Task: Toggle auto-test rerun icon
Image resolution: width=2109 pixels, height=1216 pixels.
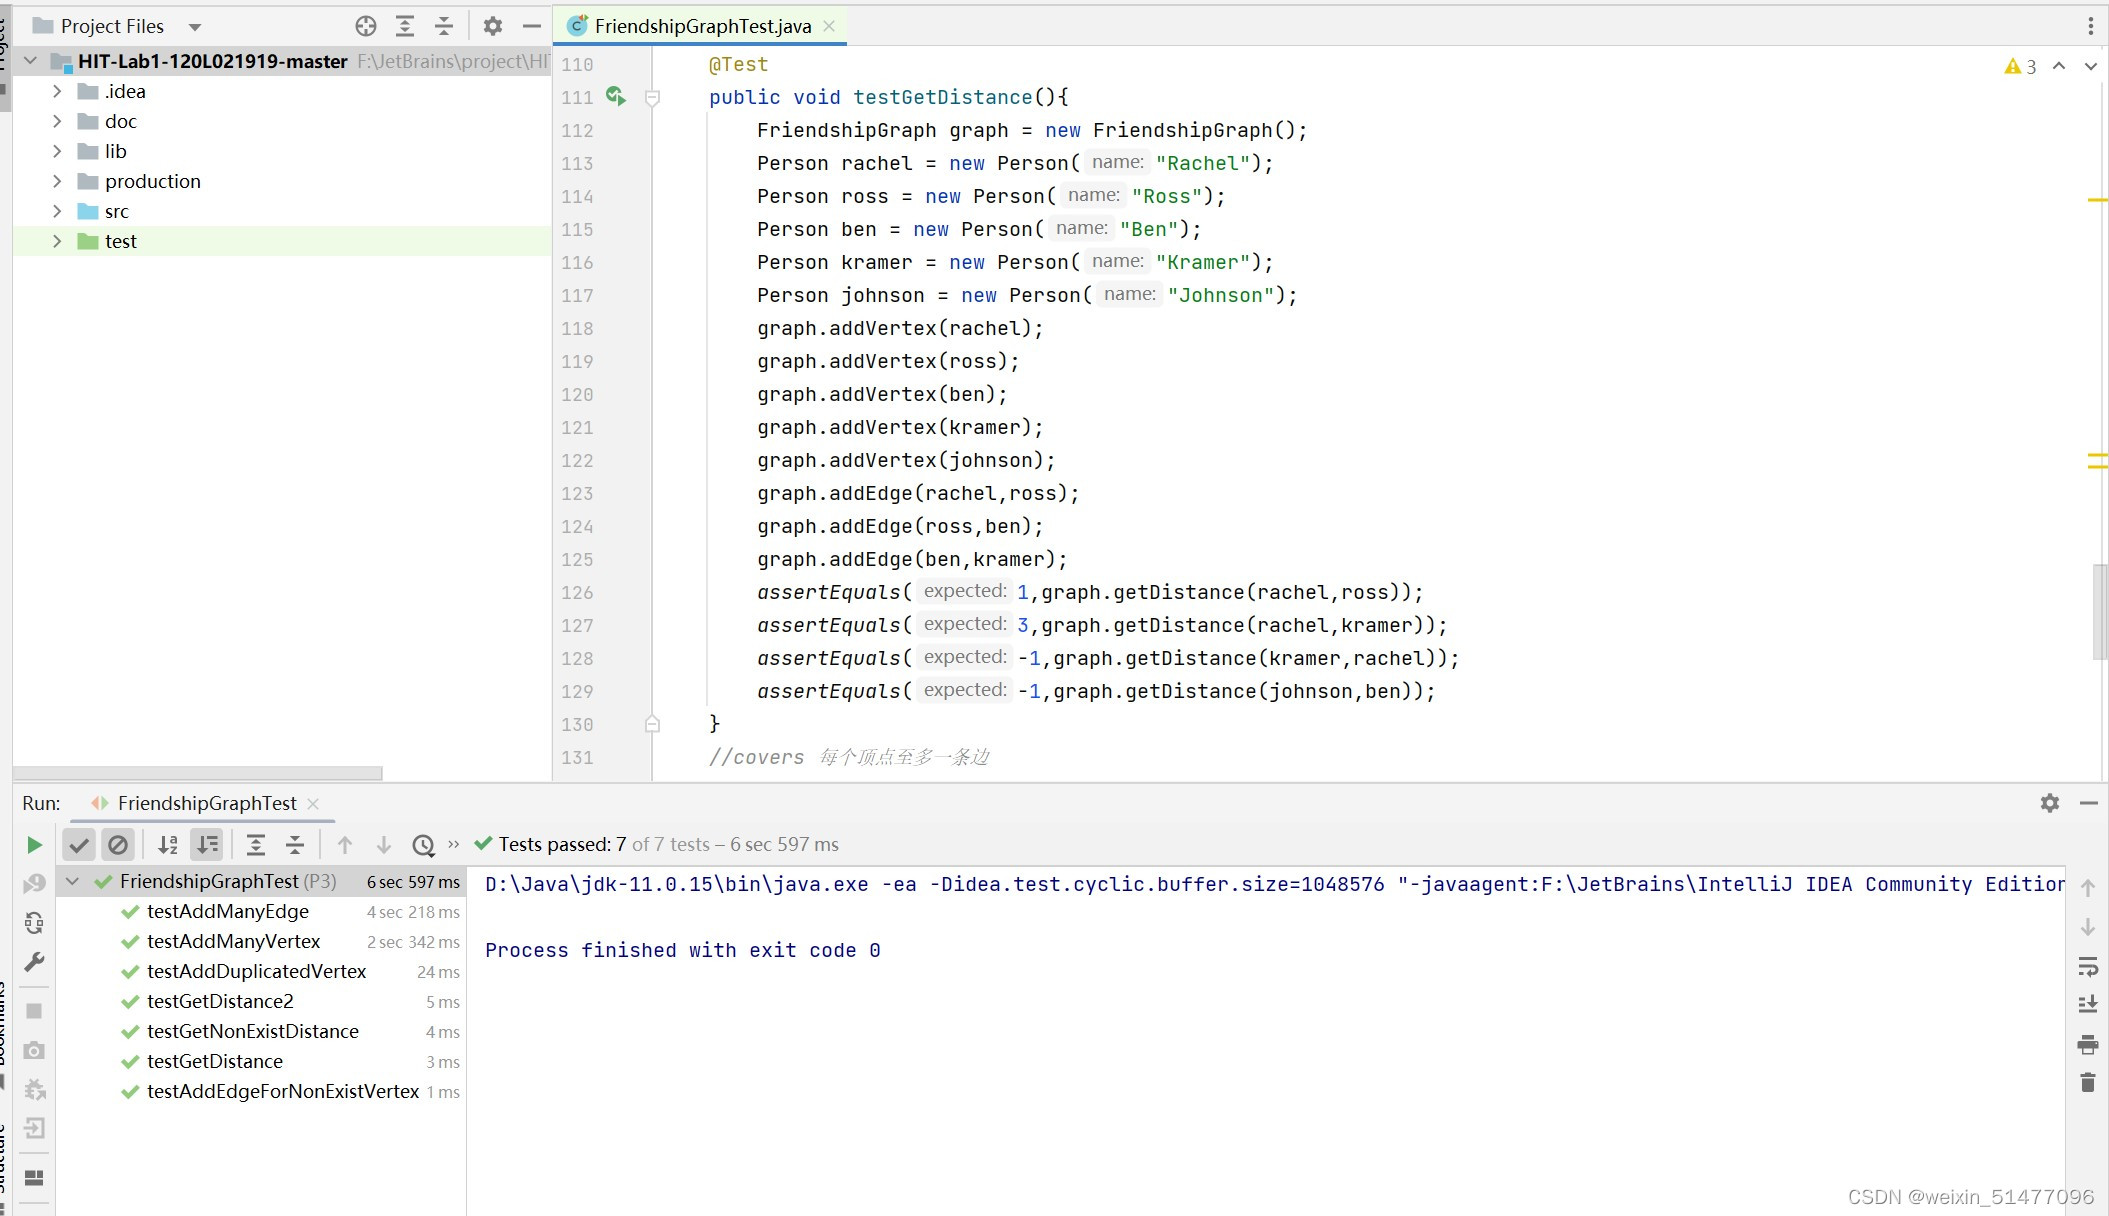Action: [34, 923]
